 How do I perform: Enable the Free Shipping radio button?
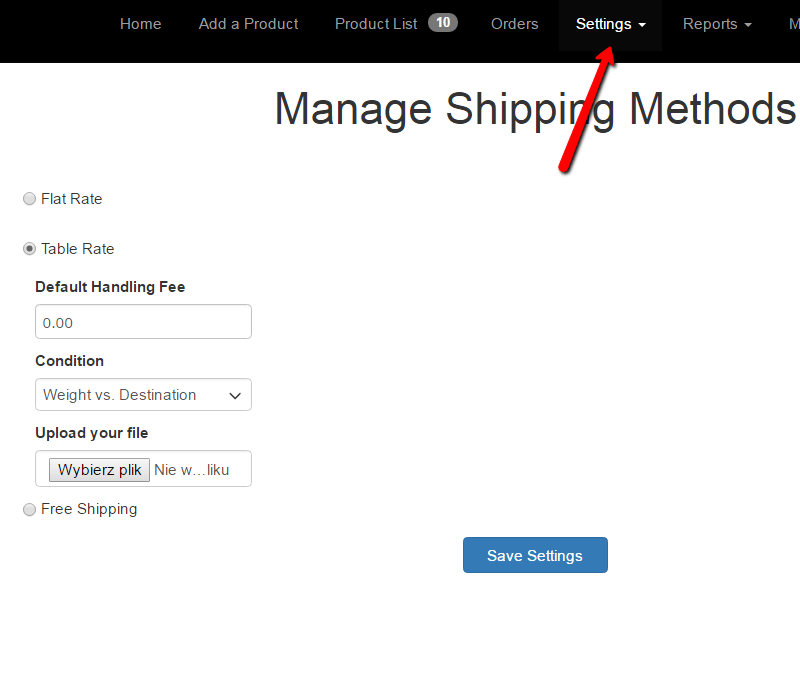pos(29,509)
